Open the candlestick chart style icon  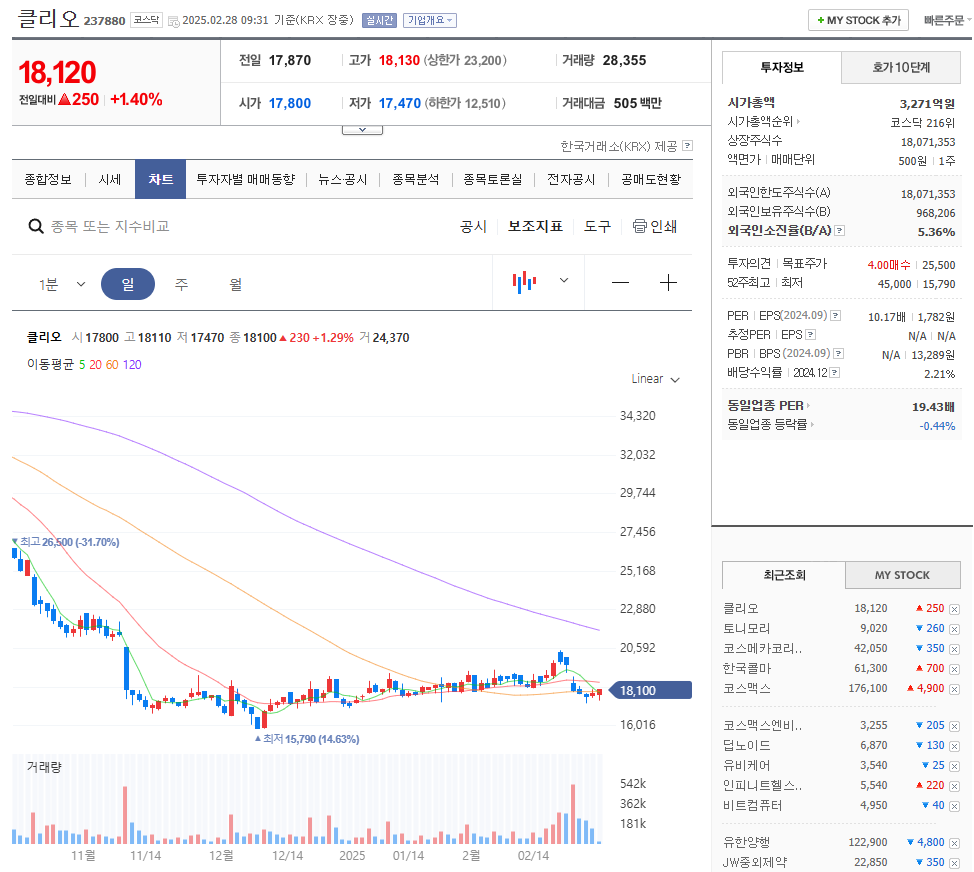(524, 283)
